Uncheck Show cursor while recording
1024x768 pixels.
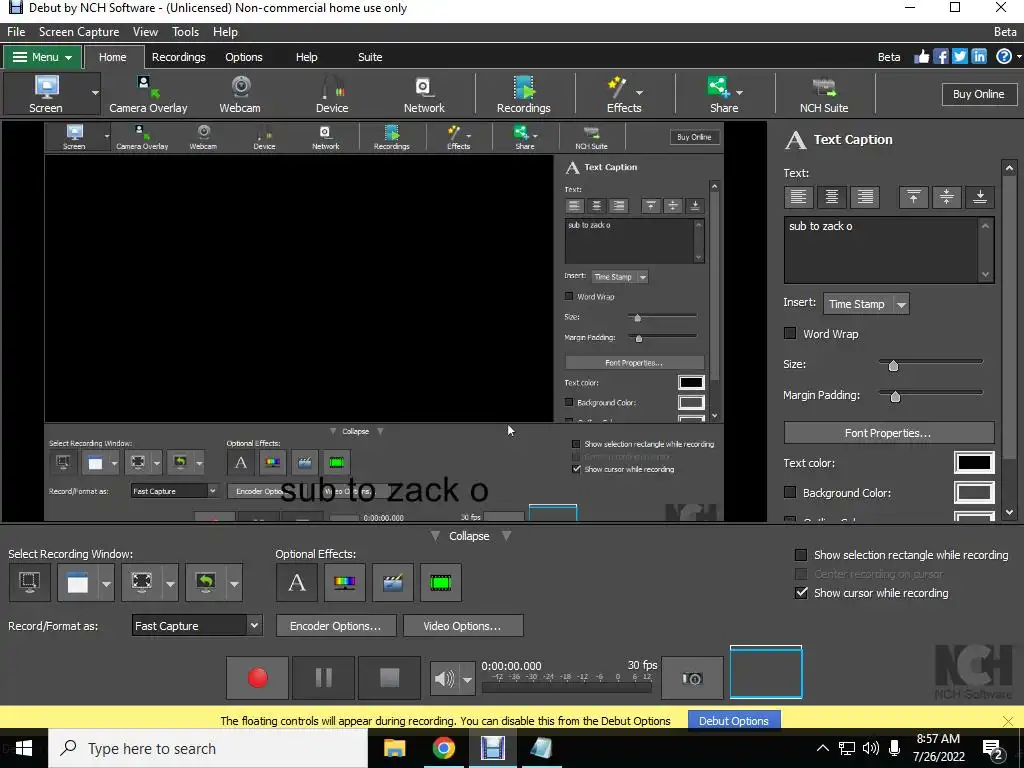coord(801,592)
